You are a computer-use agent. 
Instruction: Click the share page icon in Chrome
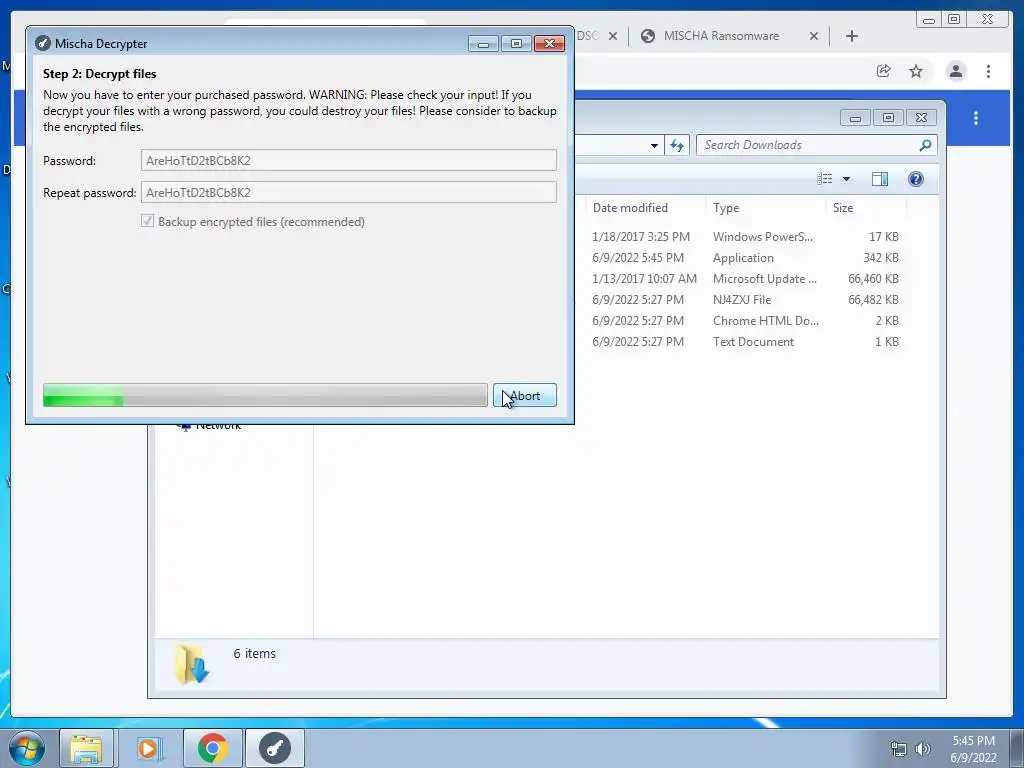point(884,71)
